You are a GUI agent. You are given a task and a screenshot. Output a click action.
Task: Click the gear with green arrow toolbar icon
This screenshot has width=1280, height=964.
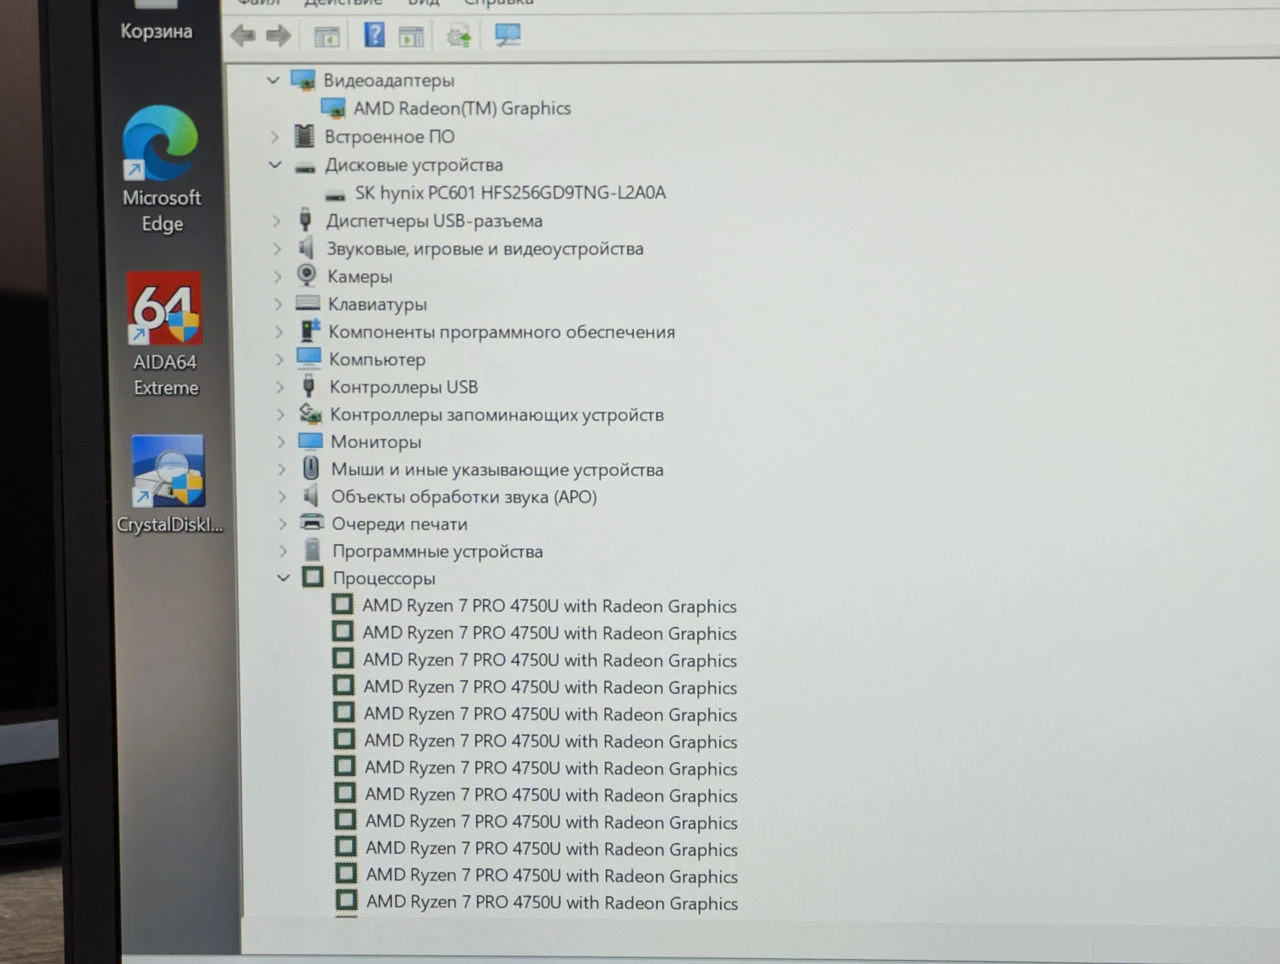click(459, 36)
